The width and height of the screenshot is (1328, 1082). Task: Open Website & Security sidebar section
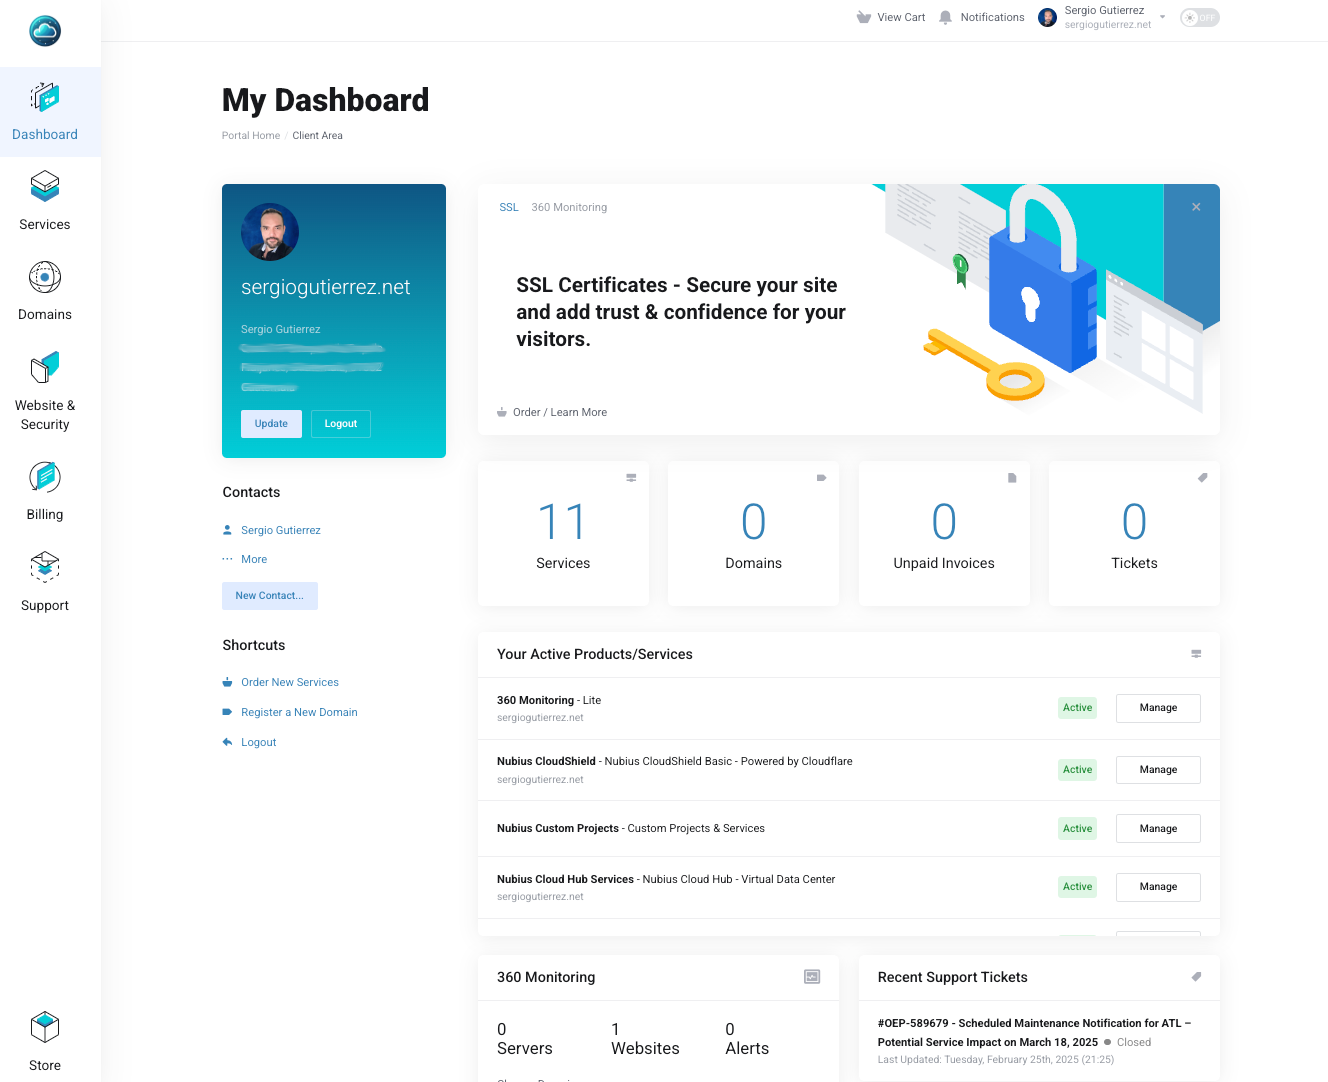(45, 392)
